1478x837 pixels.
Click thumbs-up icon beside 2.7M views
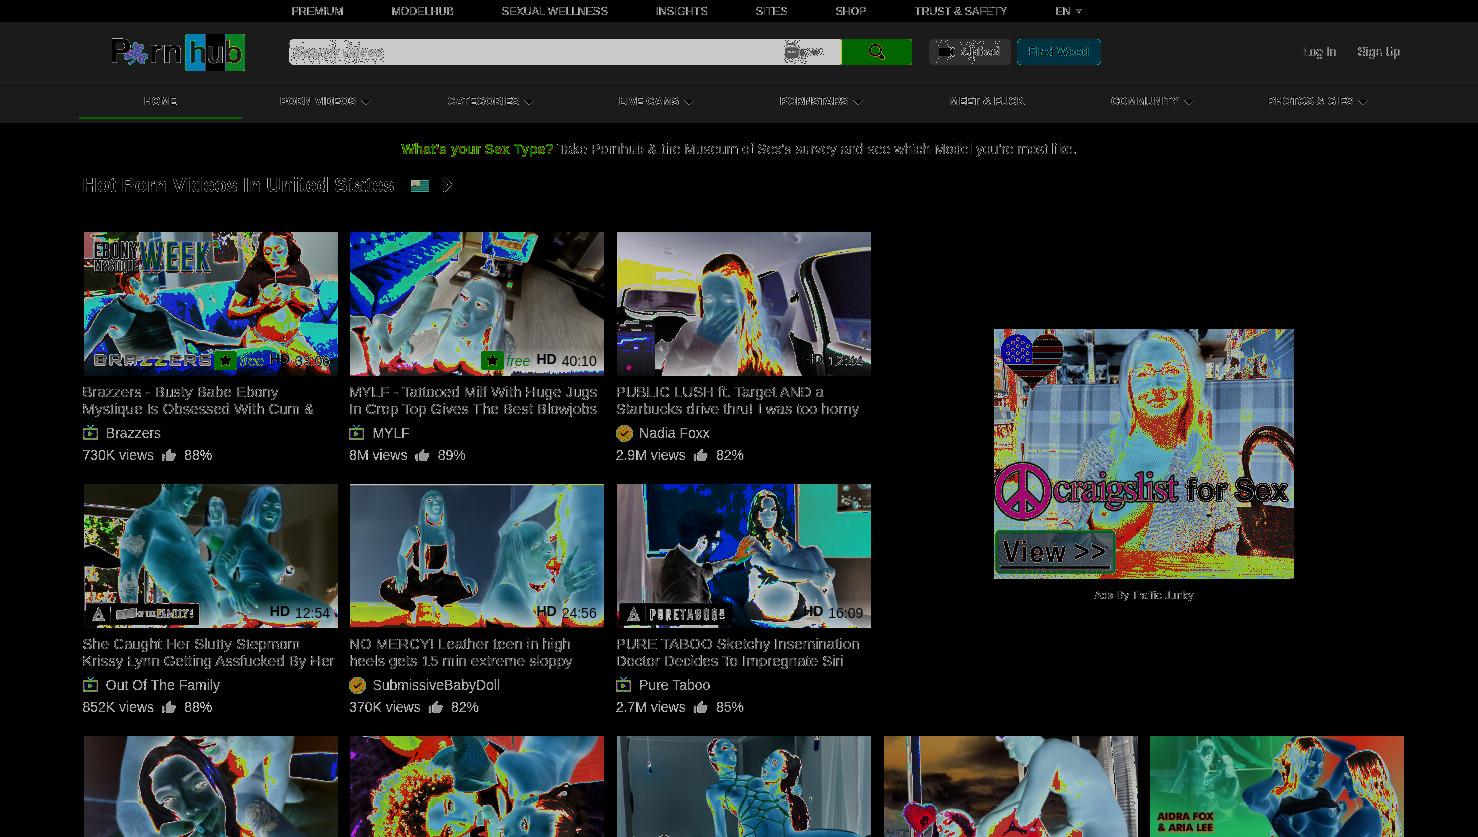[x=700, y=707]
